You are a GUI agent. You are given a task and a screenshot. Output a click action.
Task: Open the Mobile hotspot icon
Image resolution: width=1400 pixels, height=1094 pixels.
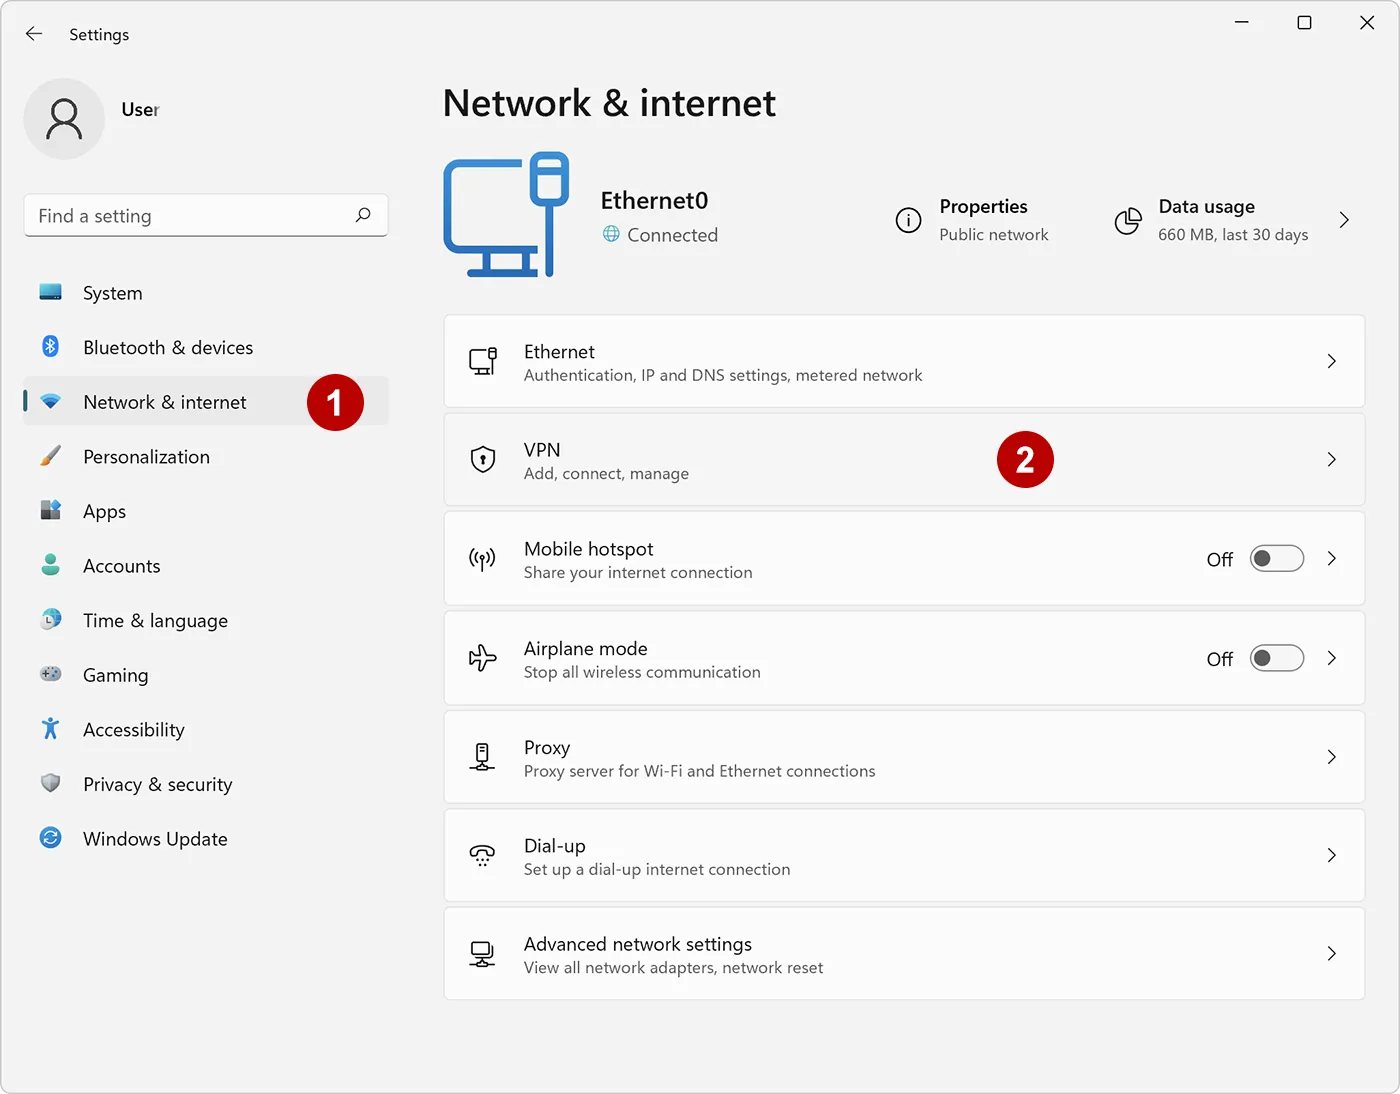[x=483, y=558]
